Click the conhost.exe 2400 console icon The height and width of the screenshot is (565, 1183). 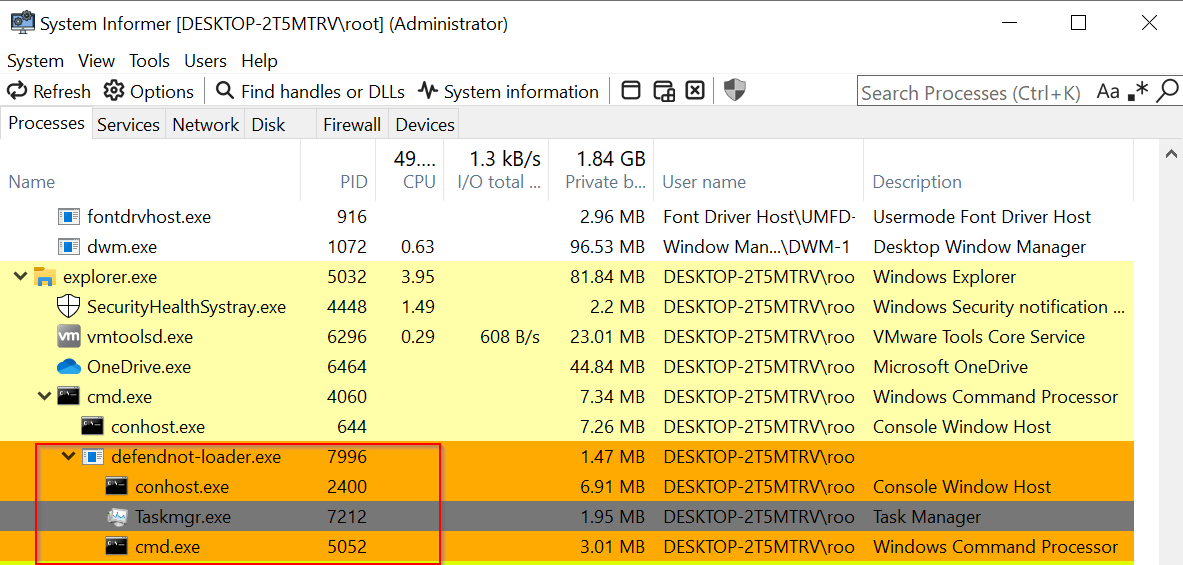(x=117, y=487)
